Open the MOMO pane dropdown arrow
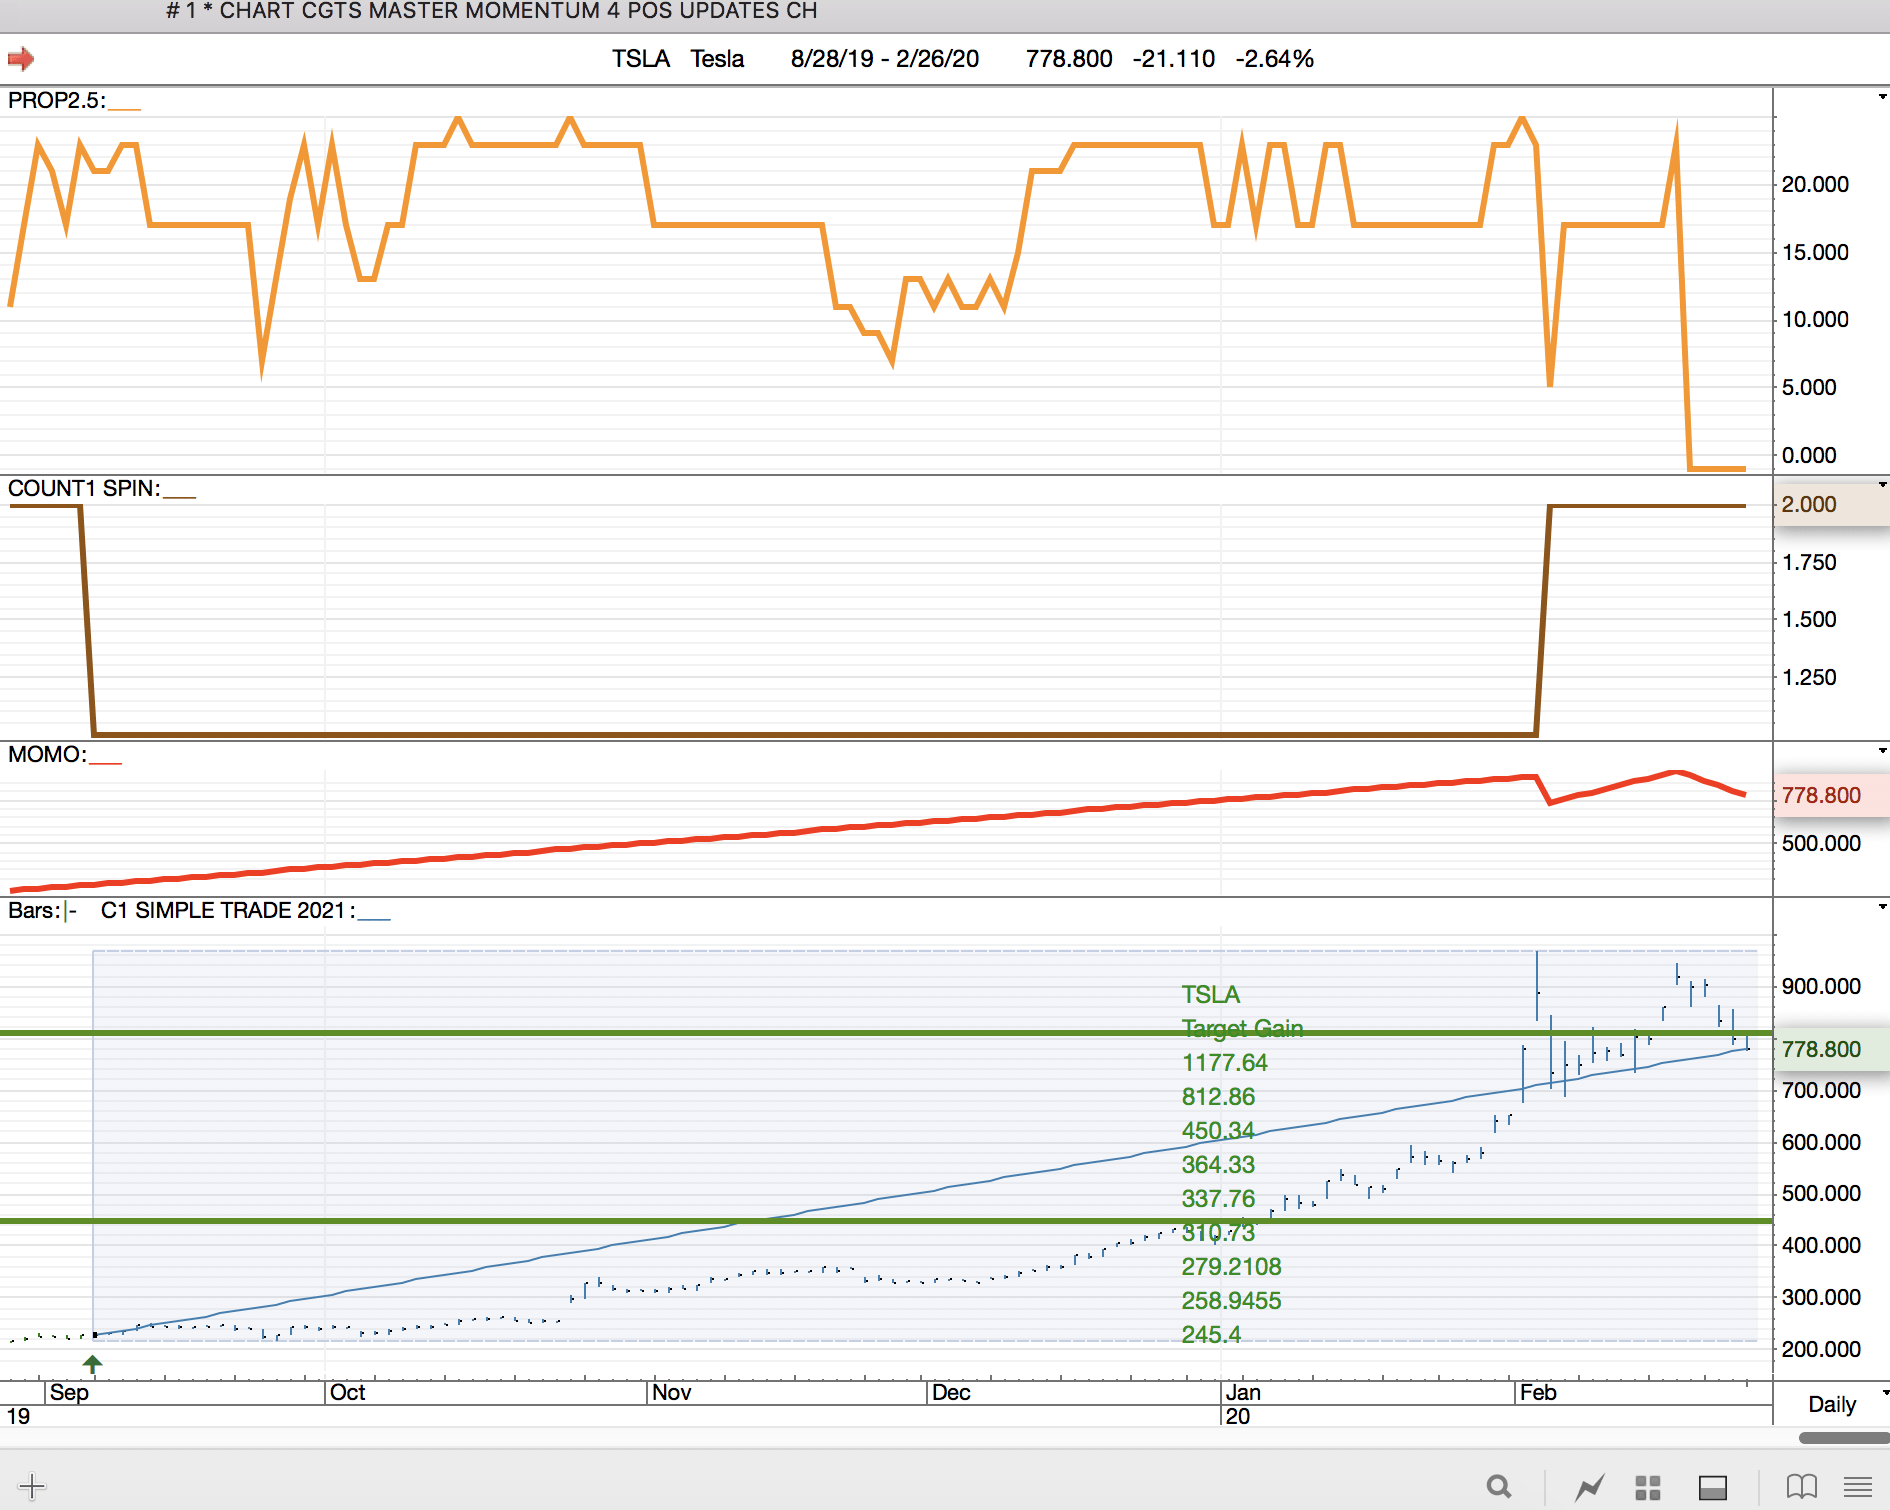This screenshot has height=1510, width=1890. point(1882,751)
